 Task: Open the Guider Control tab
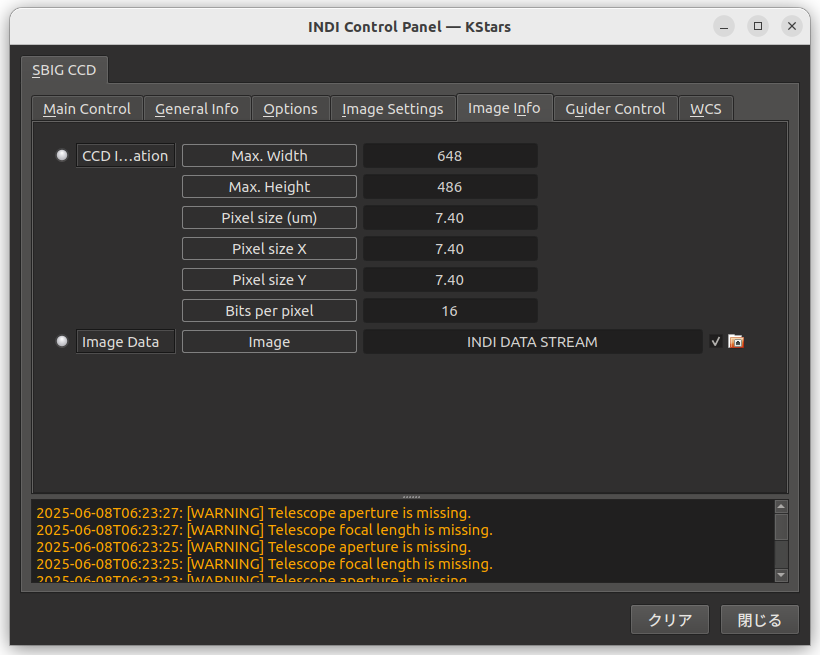tap(615, 109)
